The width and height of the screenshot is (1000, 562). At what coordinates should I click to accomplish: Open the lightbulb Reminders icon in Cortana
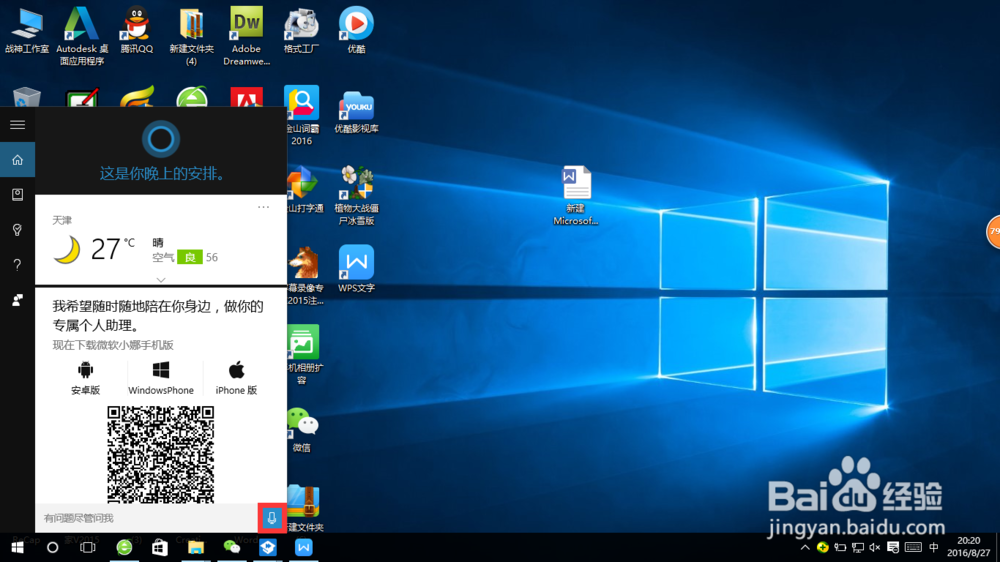[x=17, y=230]
